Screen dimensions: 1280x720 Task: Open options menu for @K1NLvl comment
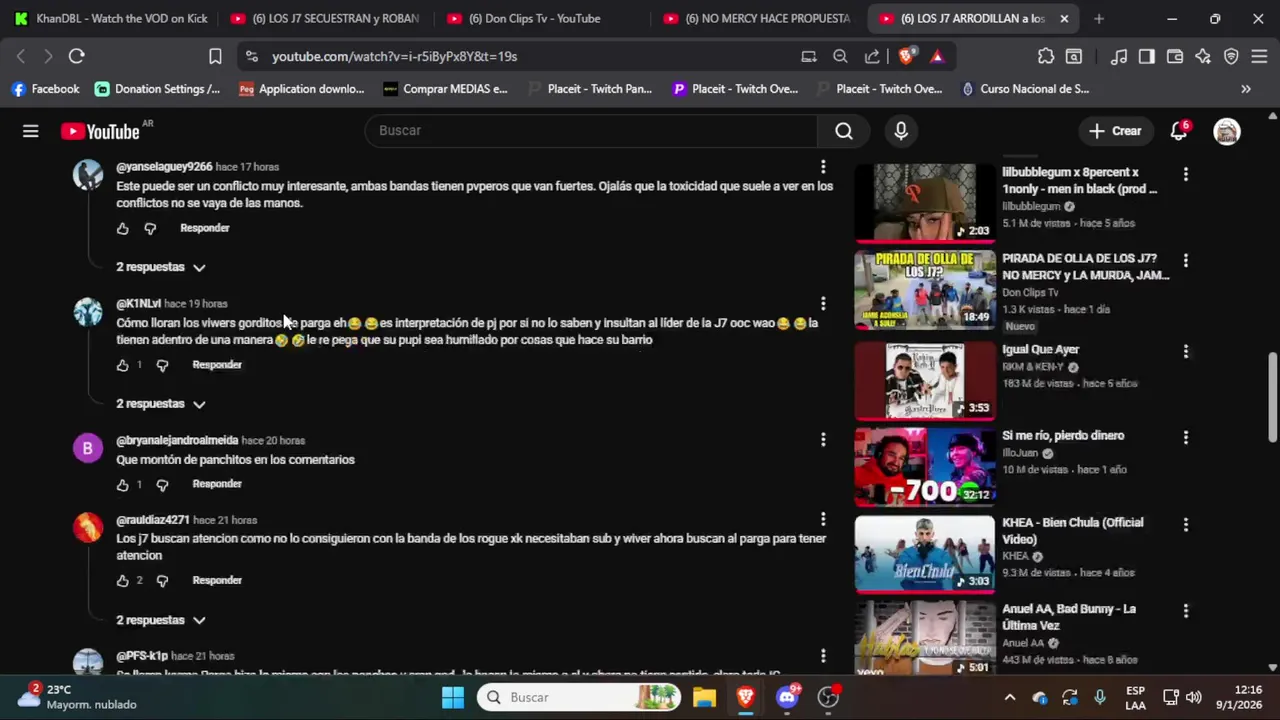(823, 303)
